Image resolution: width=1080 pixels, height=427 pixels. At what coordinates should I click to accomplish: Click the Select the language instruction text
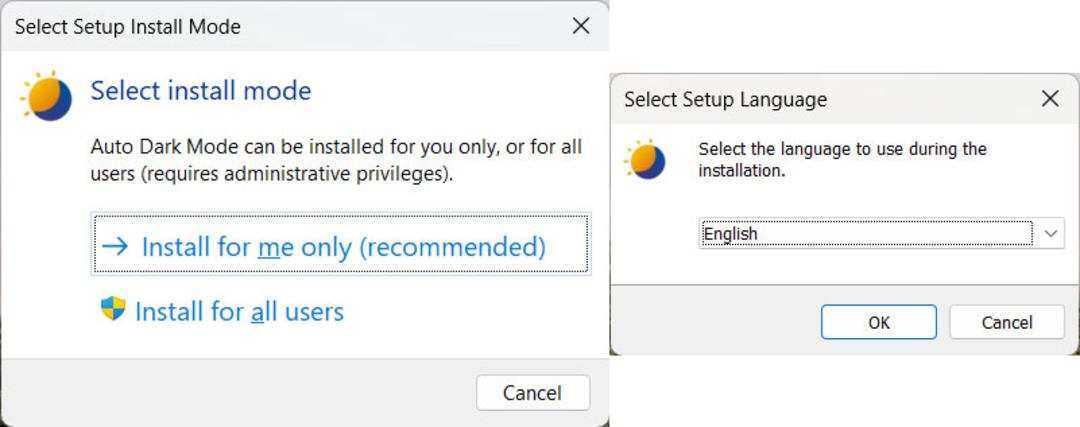click(842, 159)
